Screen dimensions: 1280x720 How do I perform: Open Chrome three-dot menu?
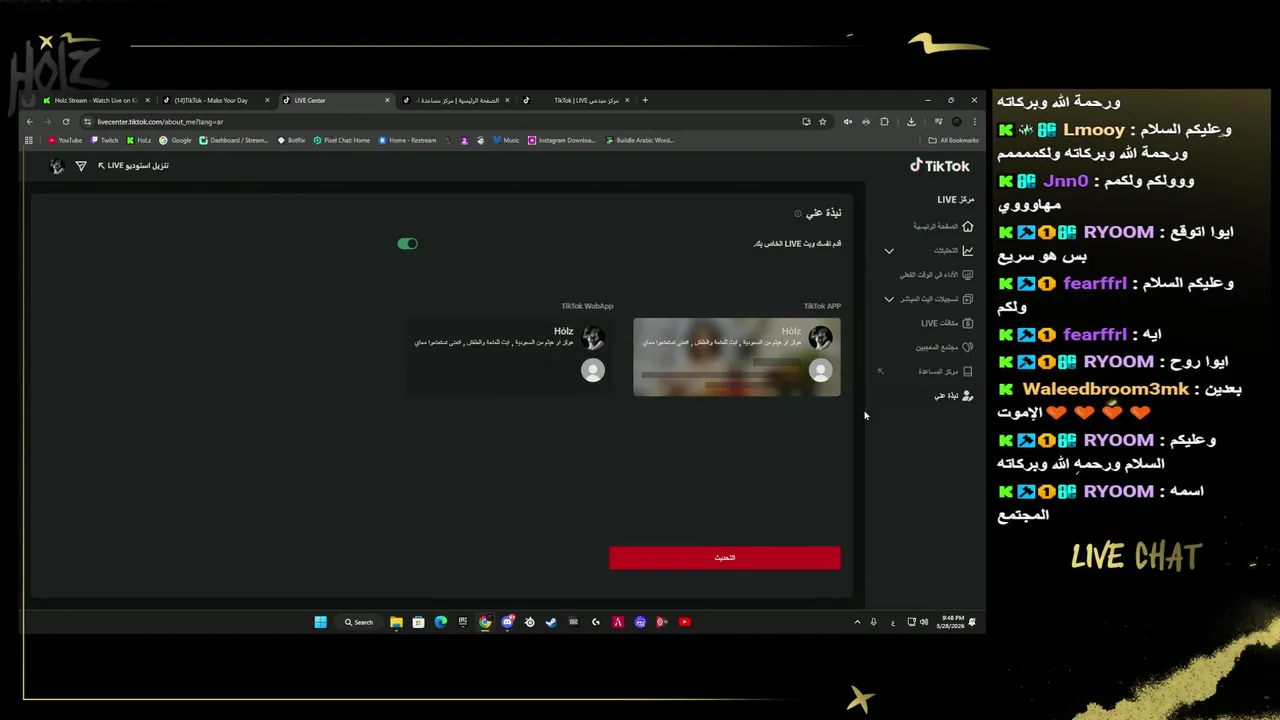click(x=974, y=122)
